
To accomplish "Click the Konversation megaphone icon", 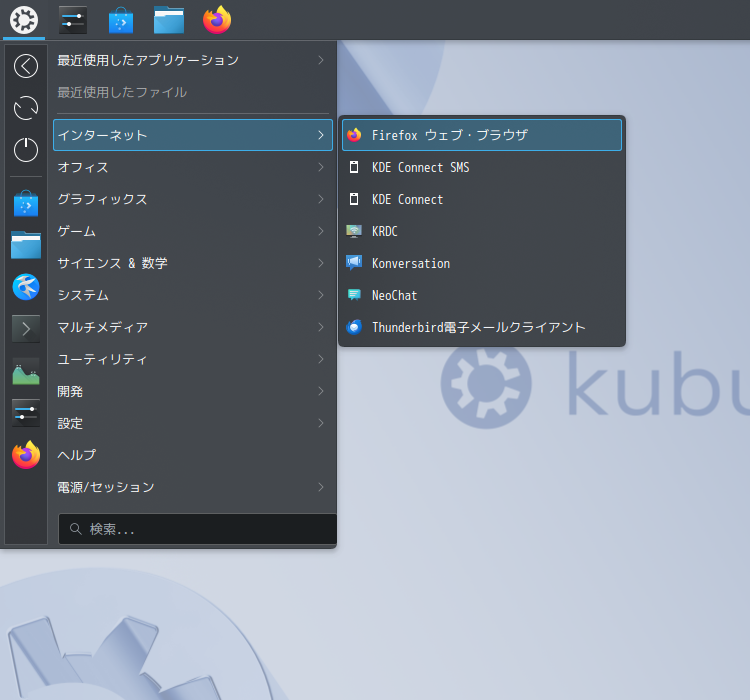I will click(354, 263).
